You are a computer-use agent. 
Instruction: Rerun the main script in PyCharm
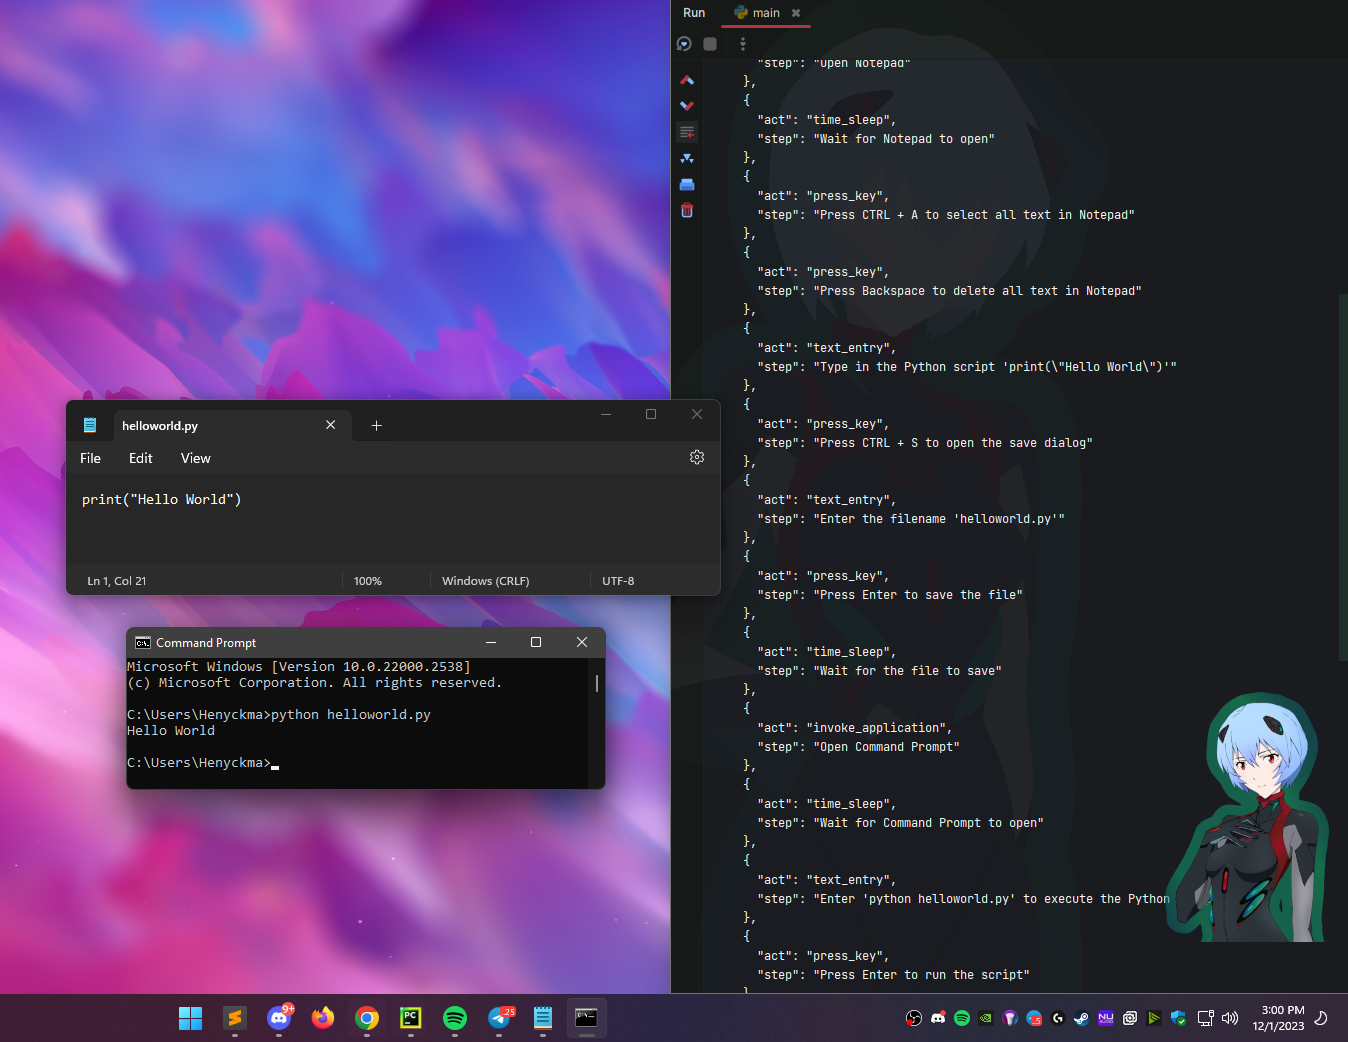[685, 44]
